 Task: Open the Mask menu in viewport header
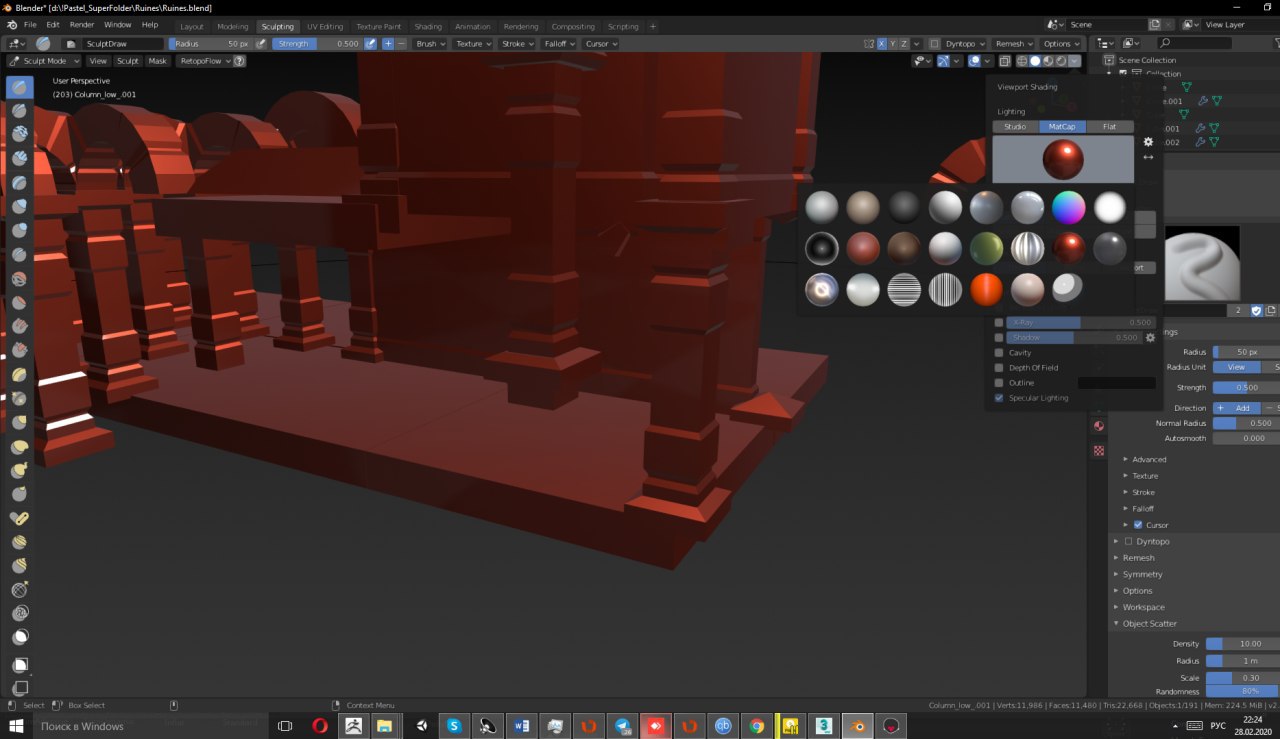[158, 61]
